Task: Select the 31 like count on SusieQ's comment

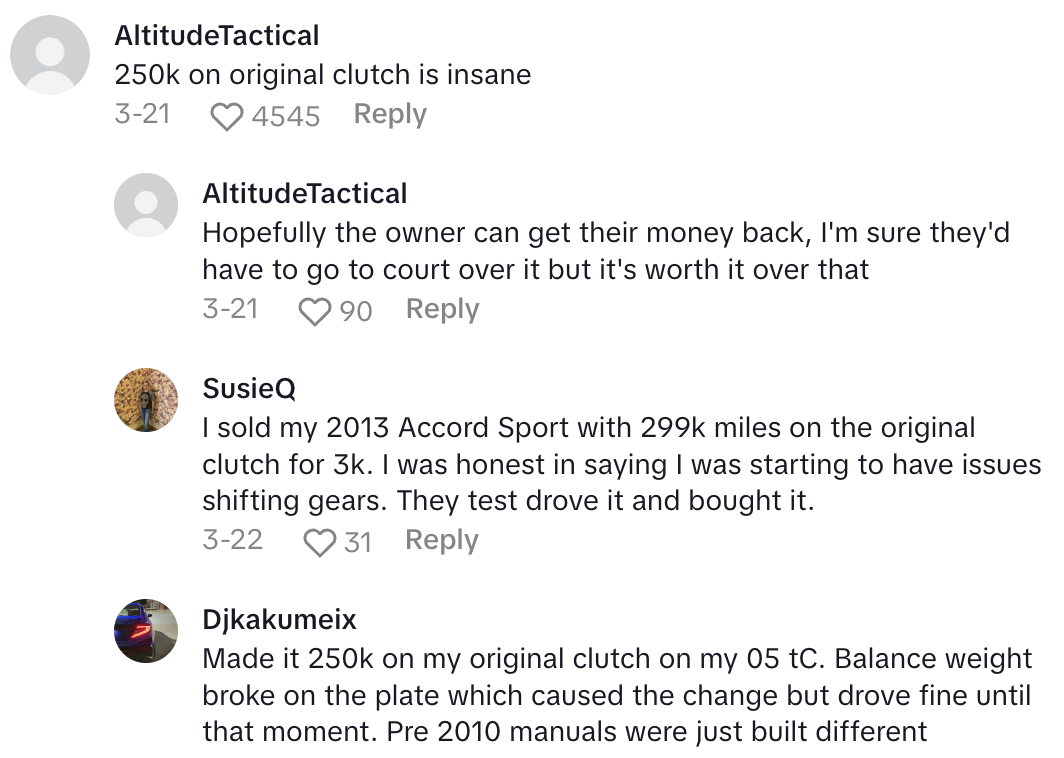Action: tap(357, 543)
